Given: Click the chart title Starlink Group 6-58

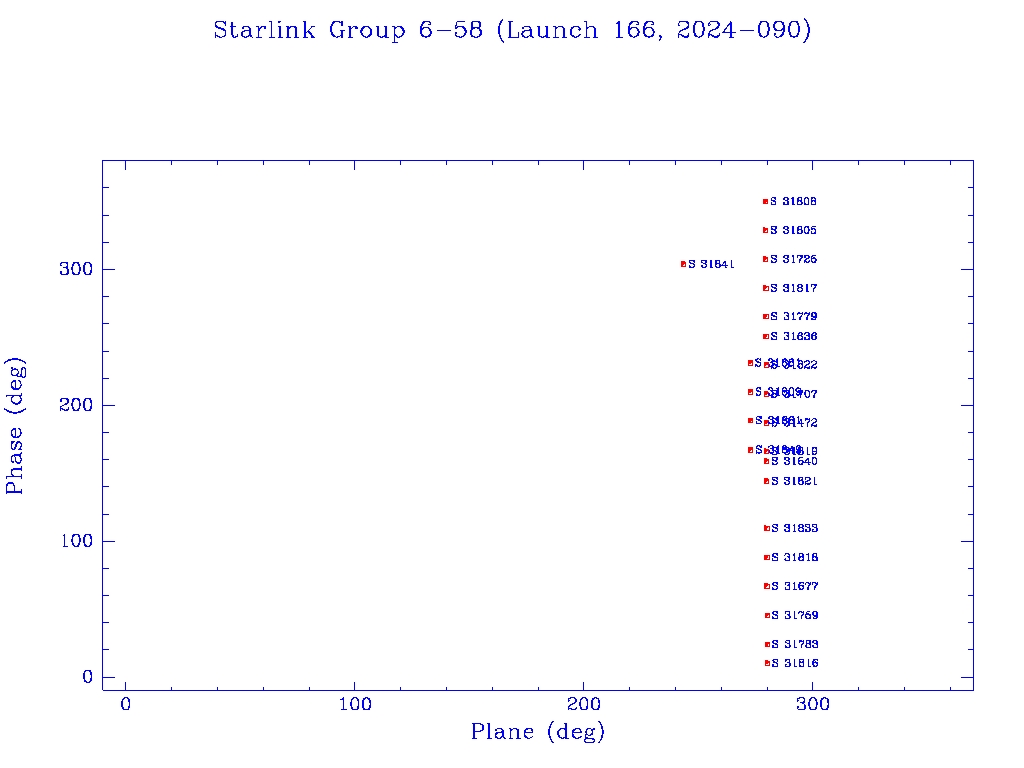Looking at the screenshot, I should point(512,30).
